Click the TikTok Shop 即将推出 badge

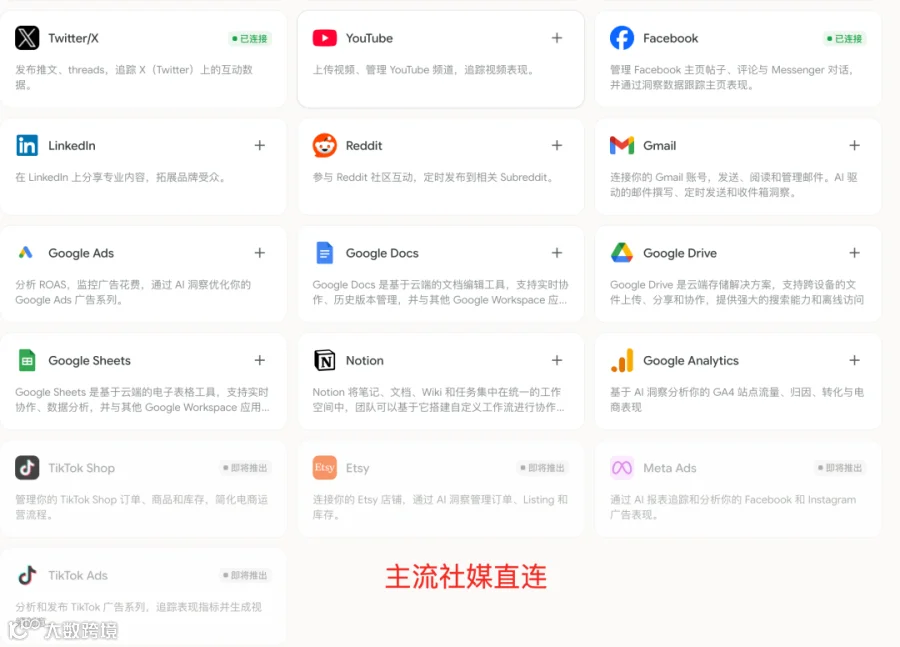245,468
